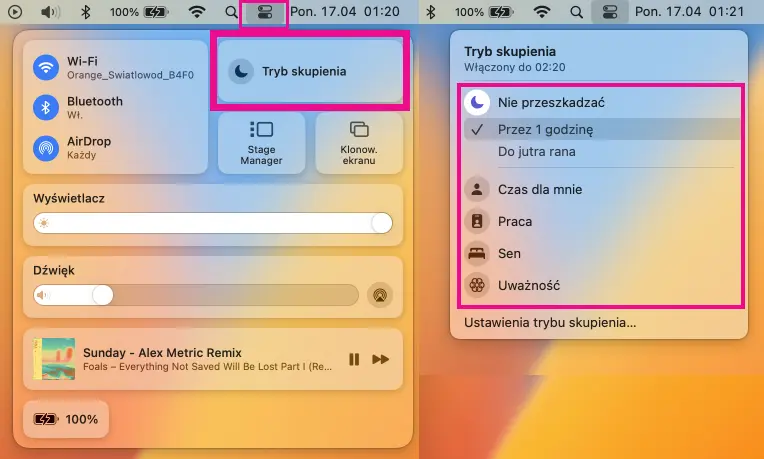The height and width of the screenshot is (459, 764).
Task: Open Spotlight search from the menu bar
Action: point(232,12)
